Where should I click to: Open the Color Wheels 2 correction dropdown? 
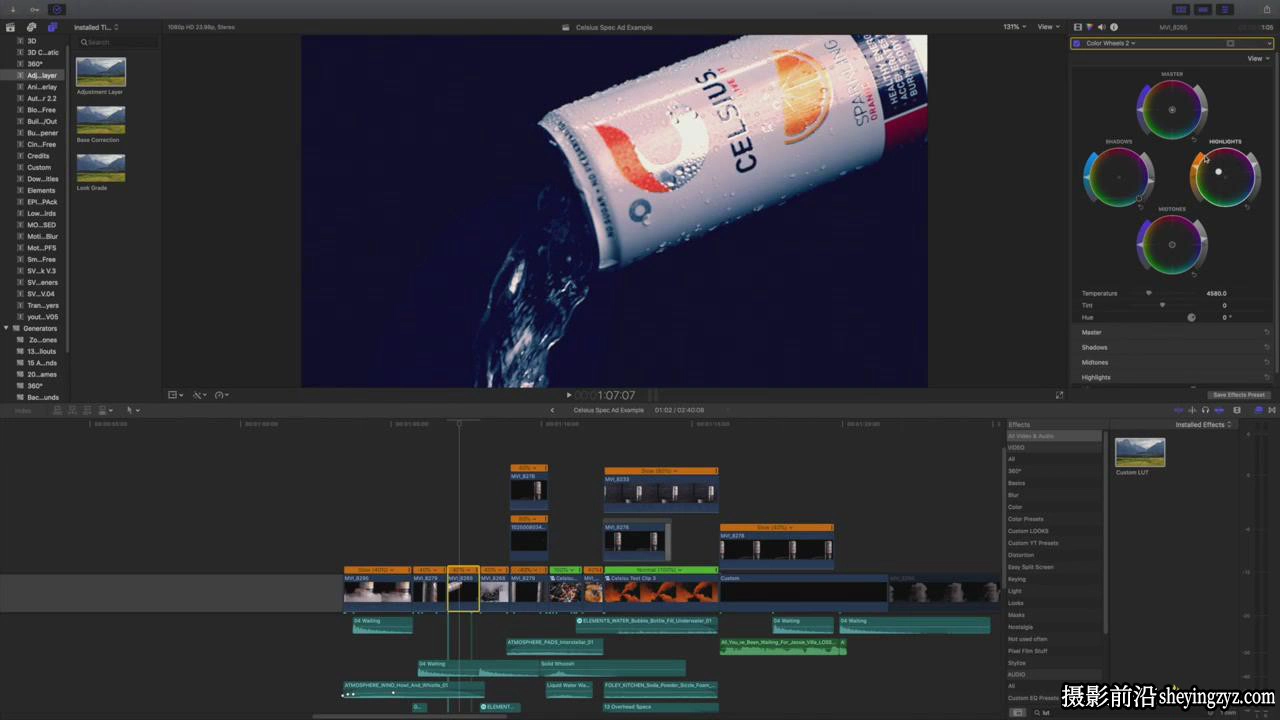(x=1111, y=43)
